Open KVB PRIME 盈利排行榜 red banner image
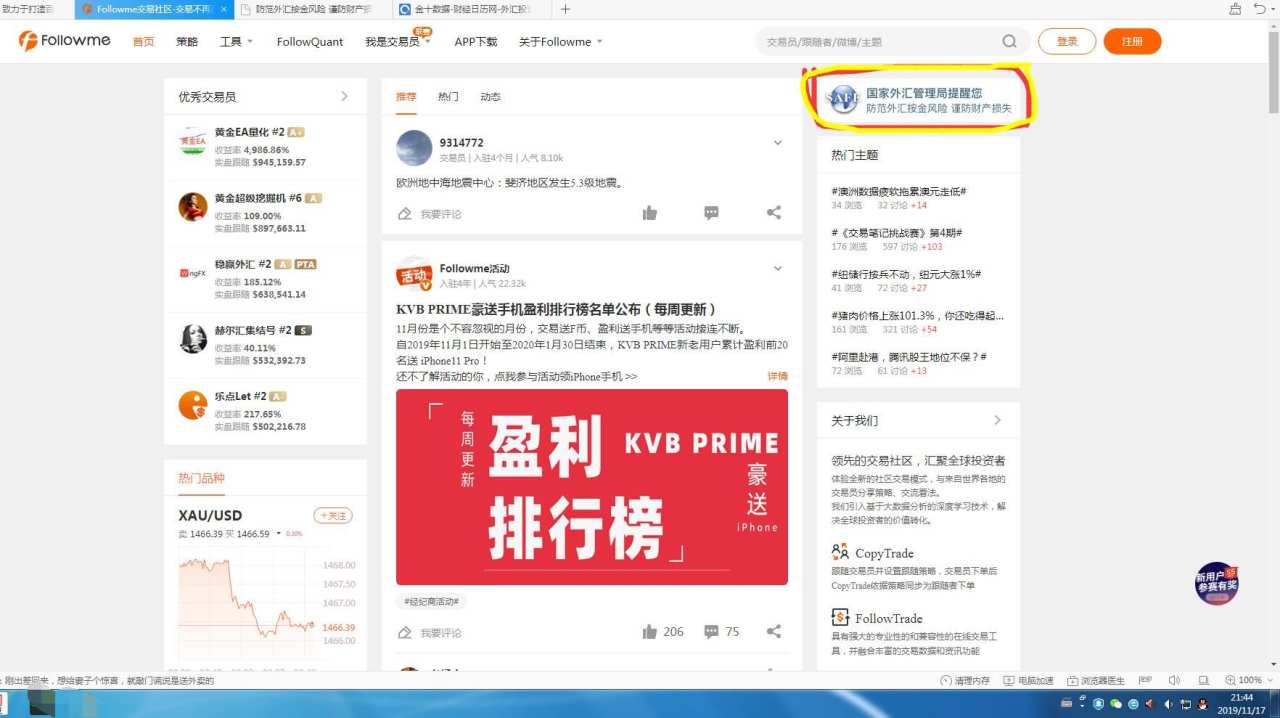This screenshot has width=1280, height=718. click(x=592, y=487)
